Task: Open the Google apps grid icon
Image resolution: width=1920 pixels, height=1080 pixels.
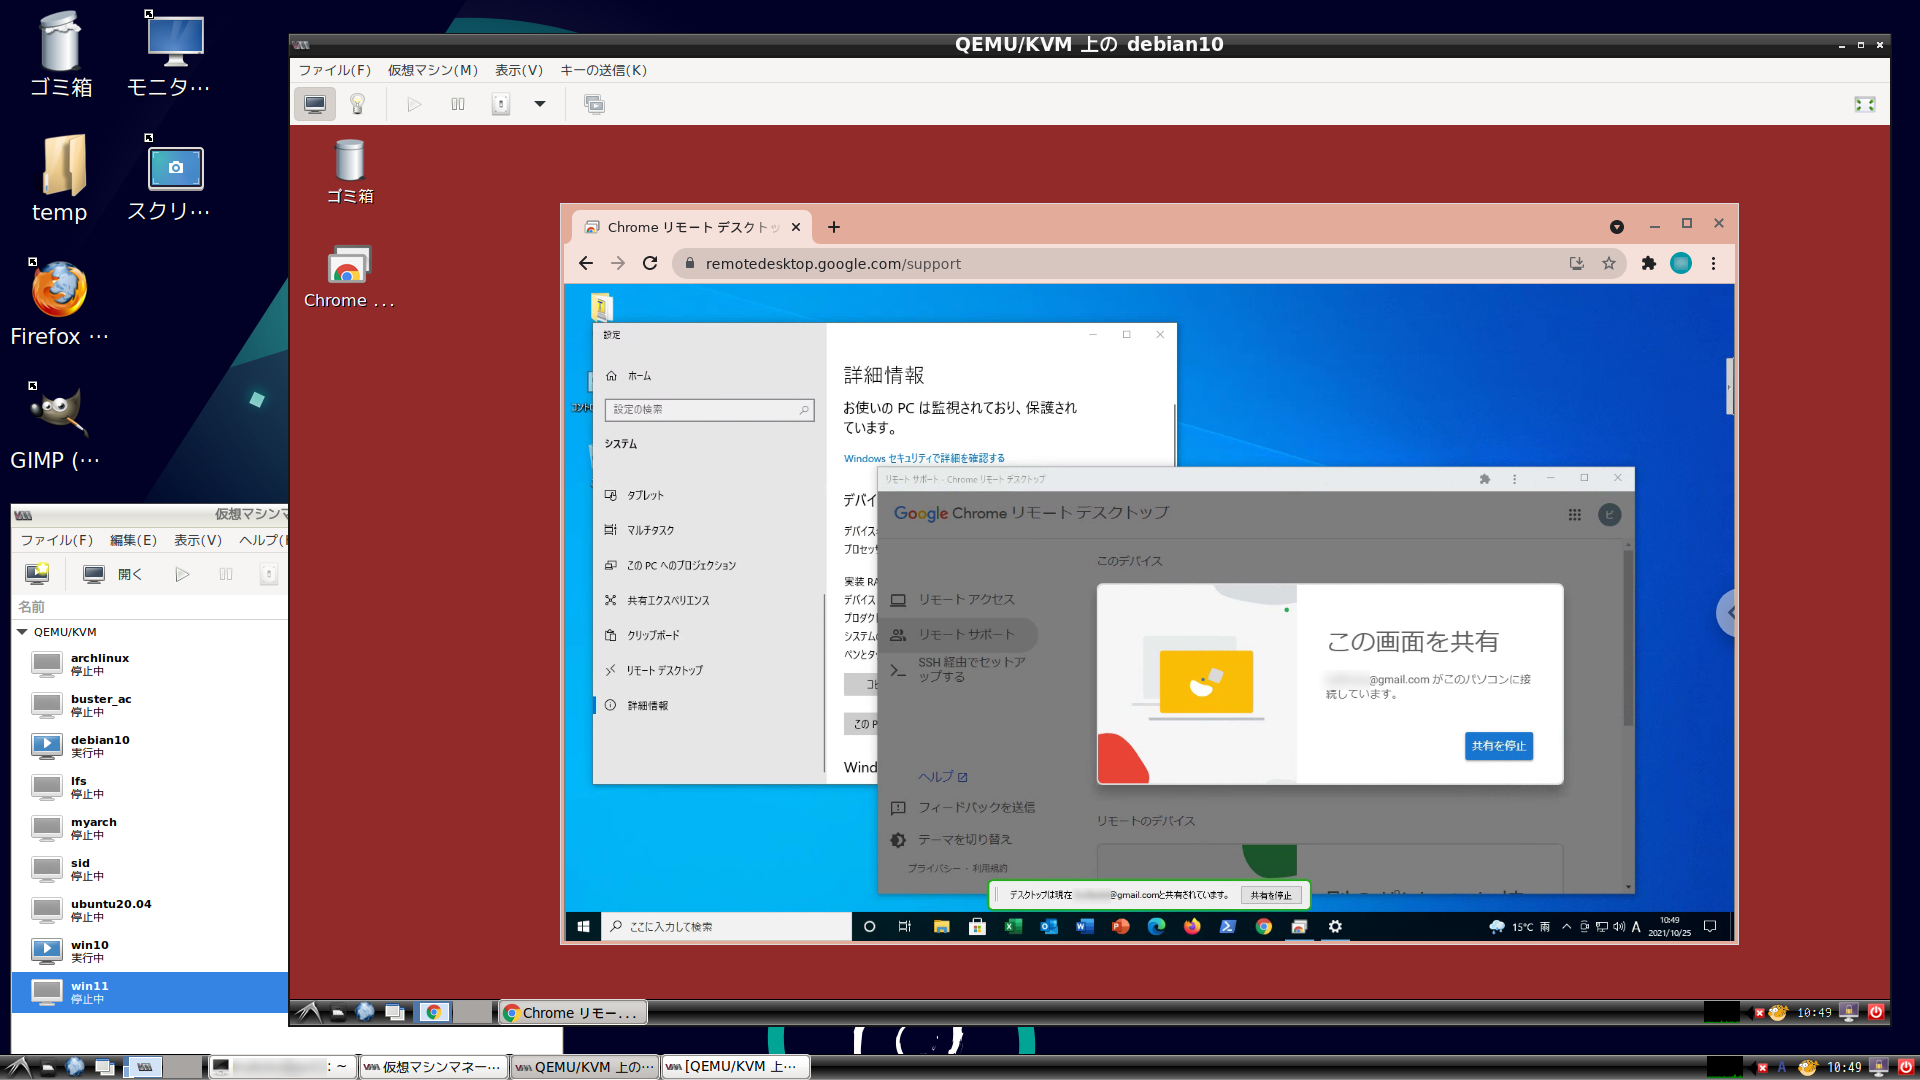Action: pos(1574,514)
